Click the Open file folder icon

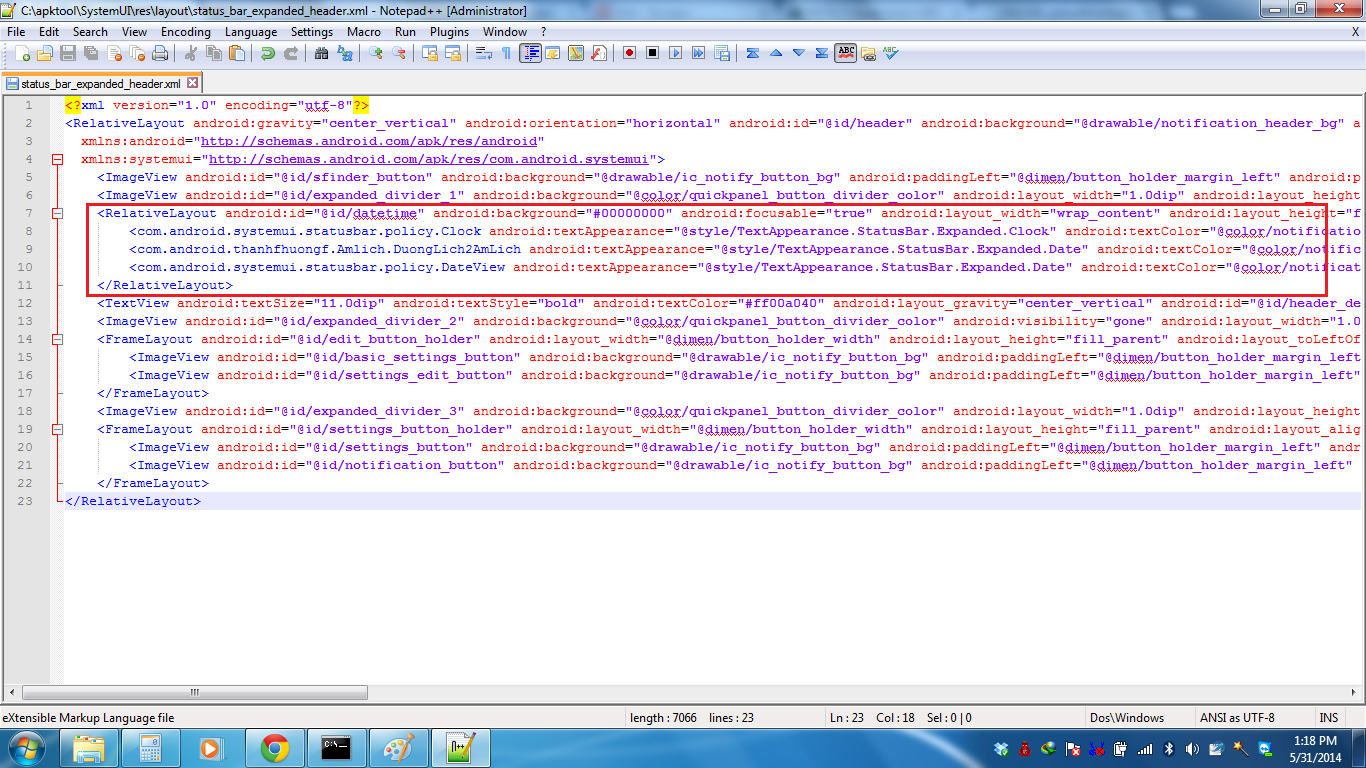[x=45, y=53]
